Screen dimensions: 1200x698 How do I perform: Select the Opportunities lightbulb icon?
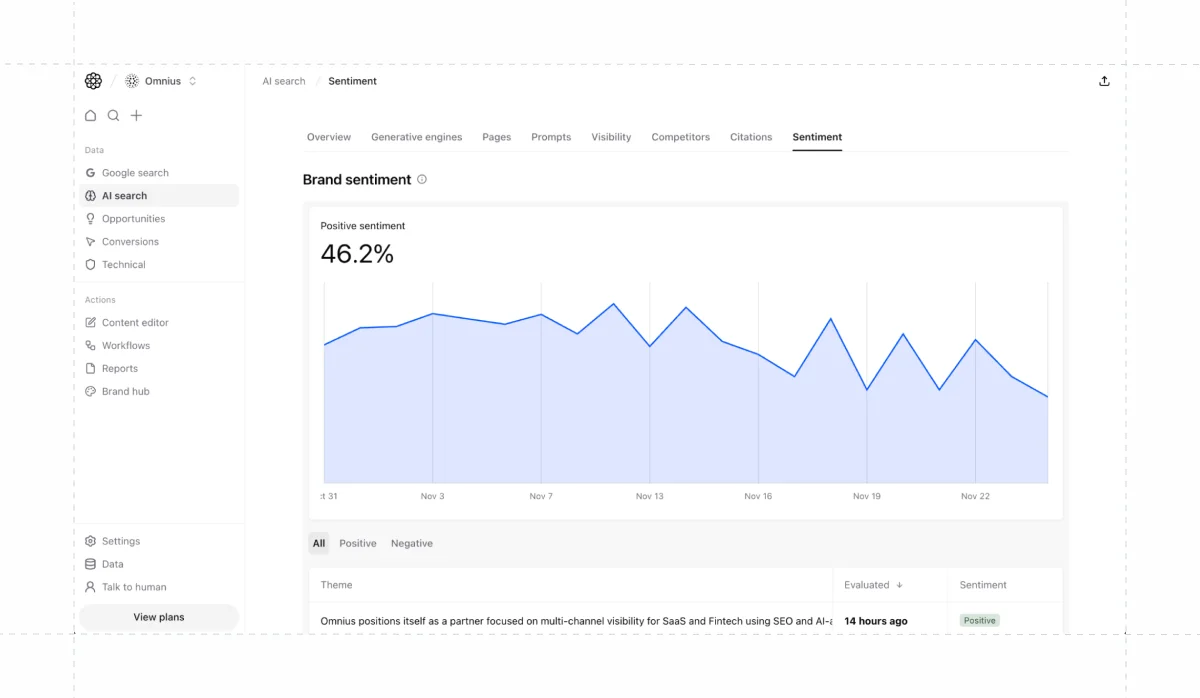pyautogui.click(x=91, y=218)
